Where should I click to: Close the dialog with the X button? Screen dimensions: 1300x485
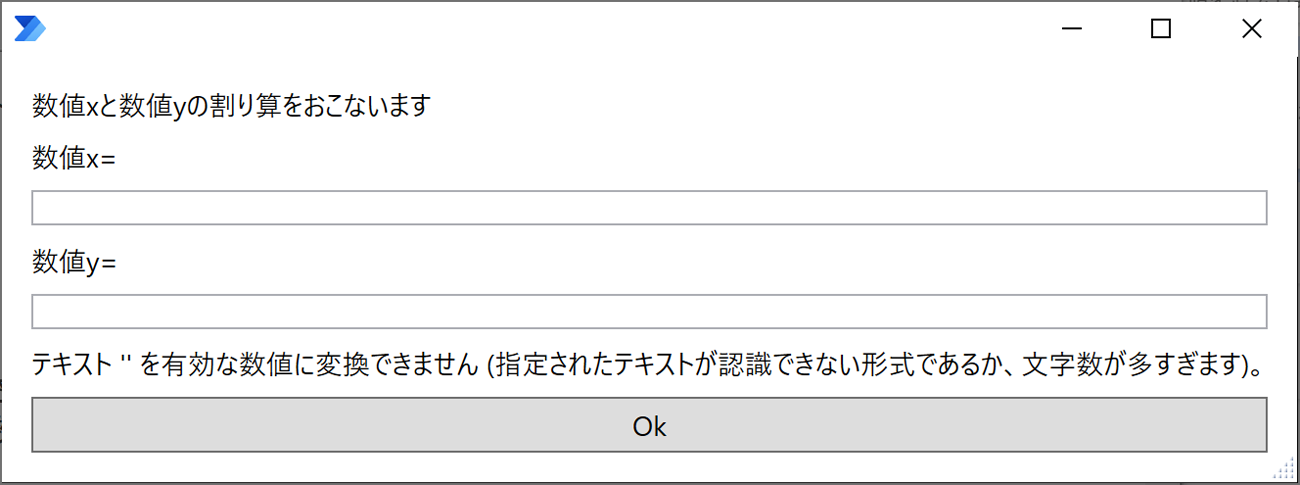pos(1251,29)
